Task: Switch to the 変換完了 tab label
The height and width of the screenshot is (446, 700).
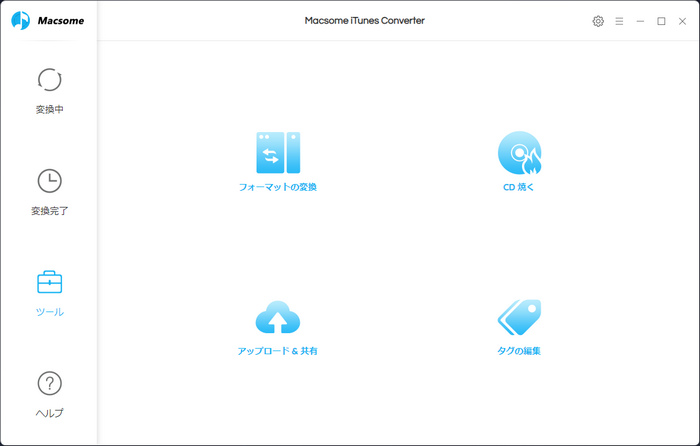Action: [x=49, y=211]
